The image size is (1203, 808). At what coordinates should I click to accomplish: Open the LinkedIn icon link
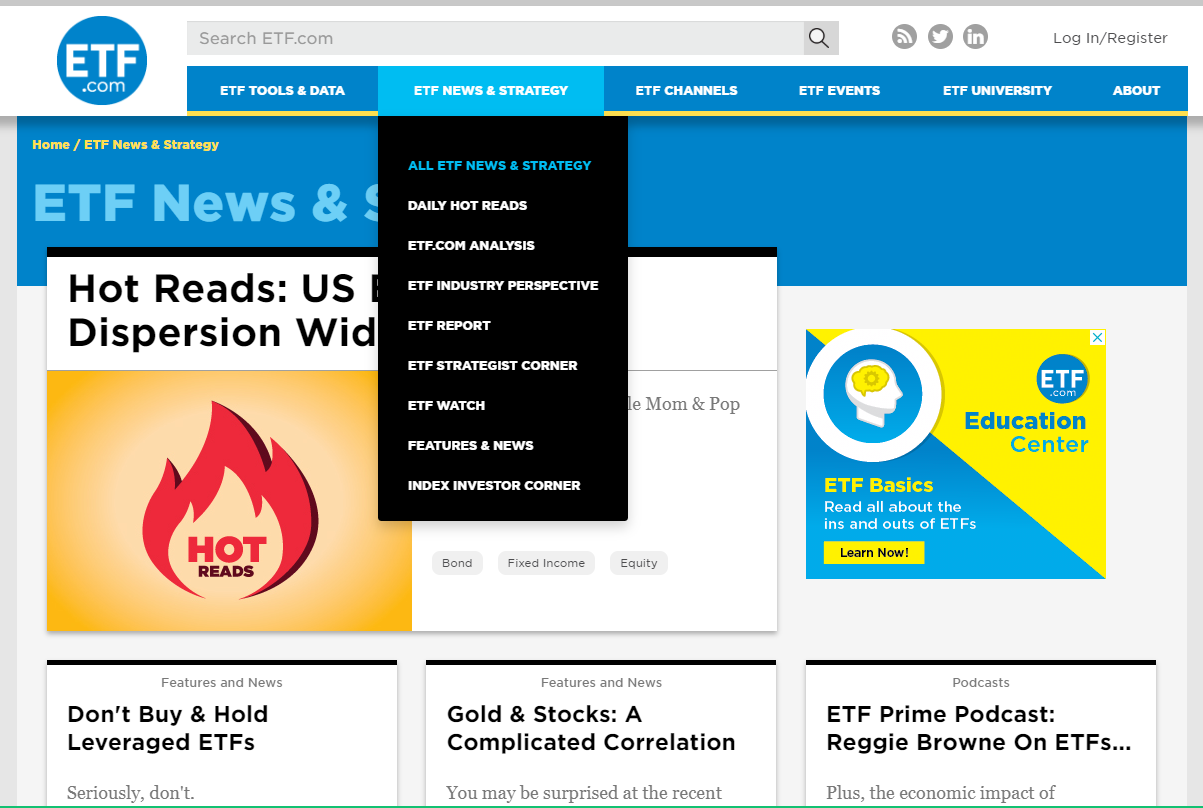click(x=975, y=37)
